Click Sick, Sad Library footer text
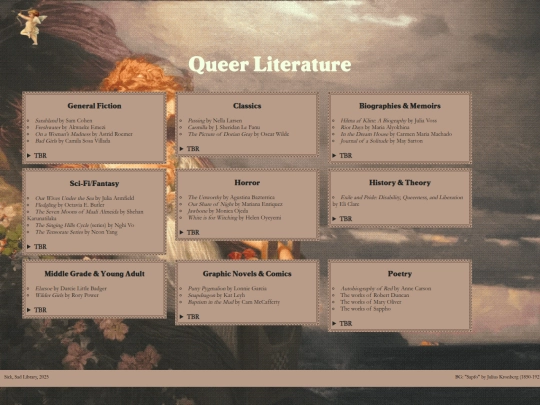Viewport: 540px width, 405px height. [x=27, y=377]
